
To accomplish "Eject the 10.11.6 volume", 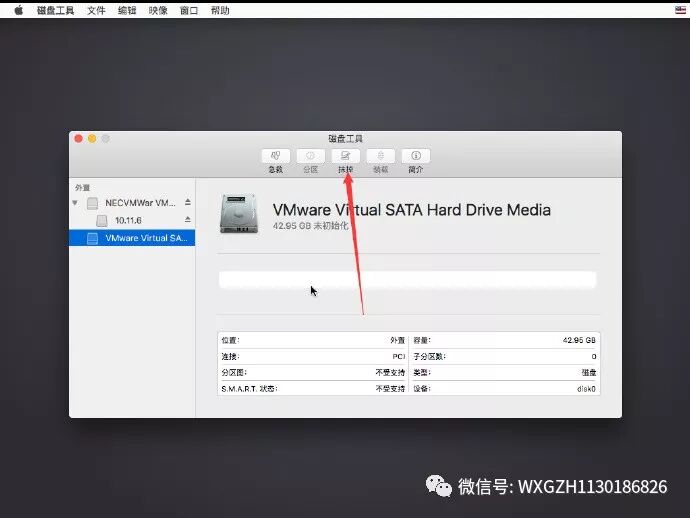I will point(188,219).
